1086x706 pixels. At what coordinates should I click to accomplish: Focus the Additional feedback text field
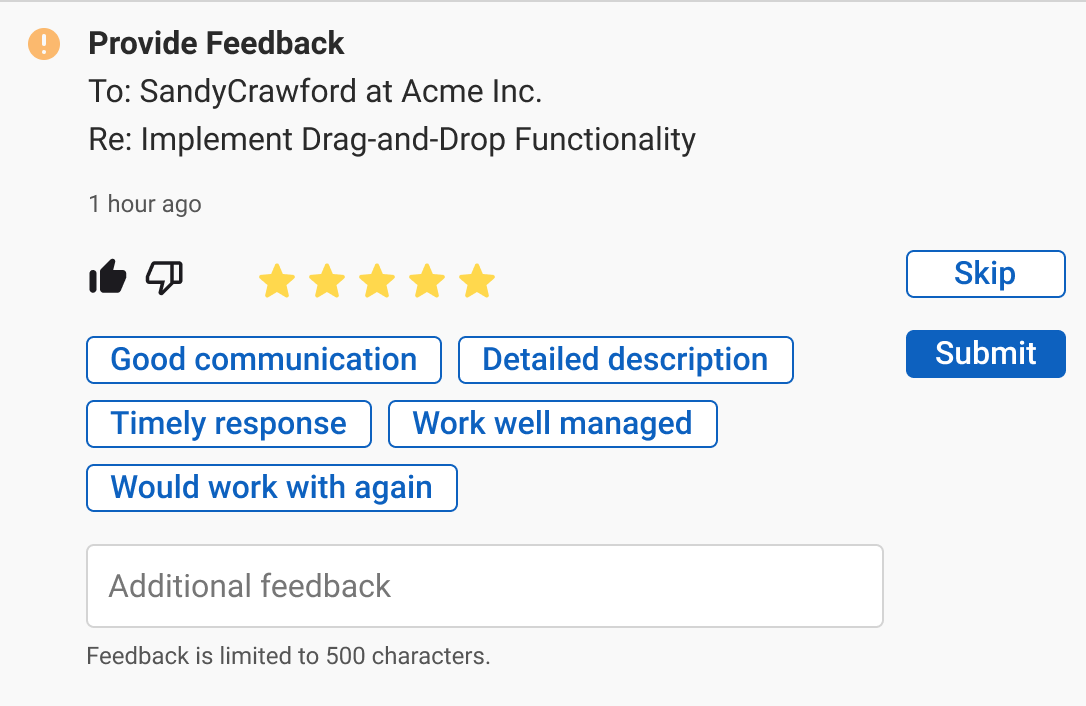[485, 586]
